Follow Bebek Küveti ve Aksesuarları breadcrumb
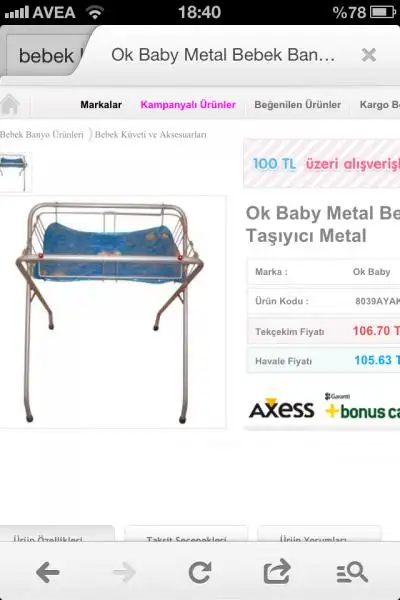This screenshot has width=400, height=600. [x=150, y=135]
